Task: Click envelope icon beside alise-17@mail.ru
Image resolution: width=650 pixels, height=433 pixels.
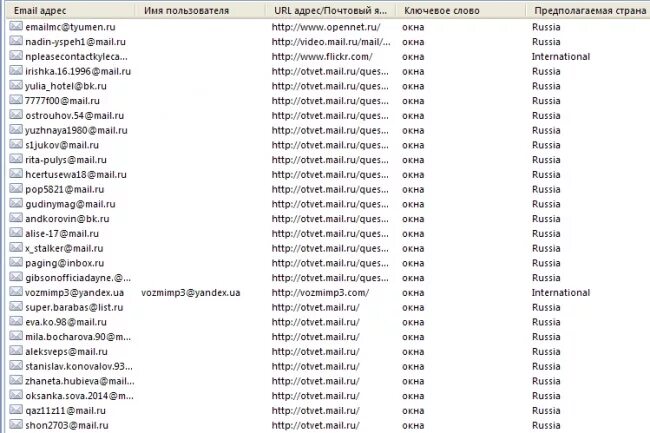Action: 16,233
